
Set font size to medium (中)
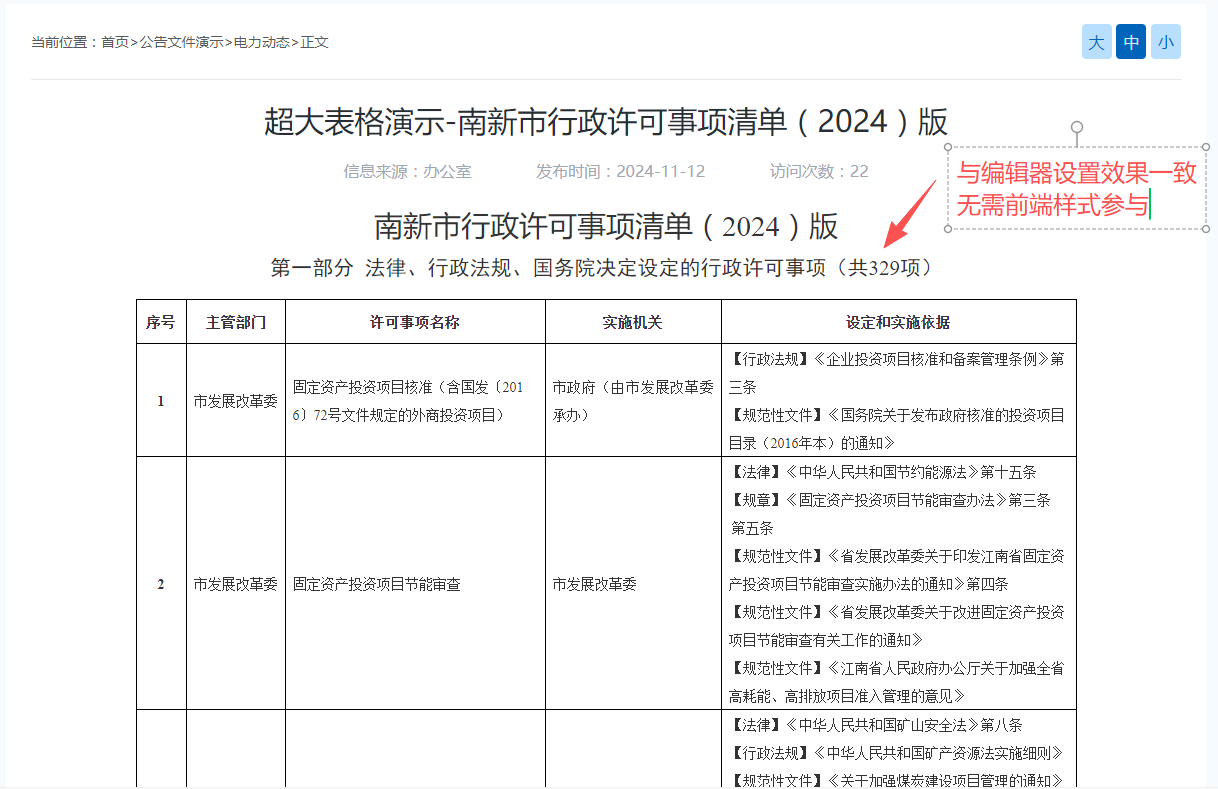point(1131,42)
